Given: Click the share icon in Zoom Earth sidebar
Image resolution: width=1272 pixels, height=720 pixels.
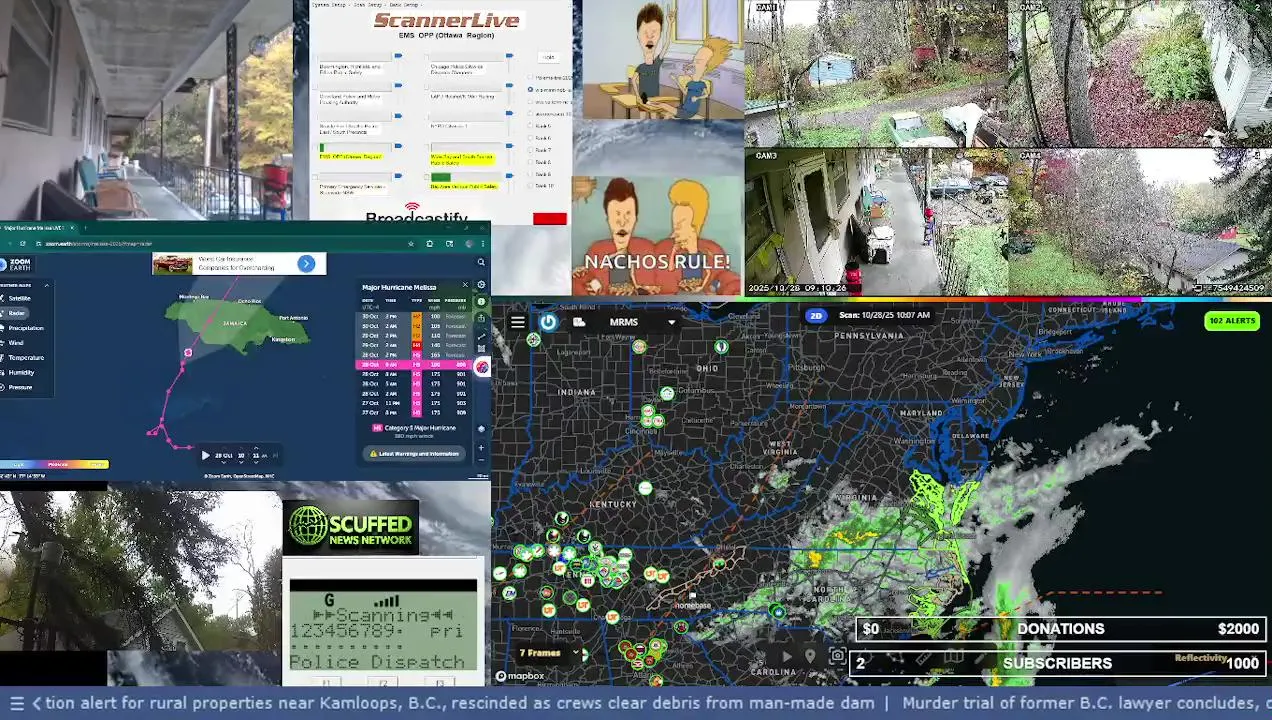Looking at the screenshot, I should [x=481, y=318].
